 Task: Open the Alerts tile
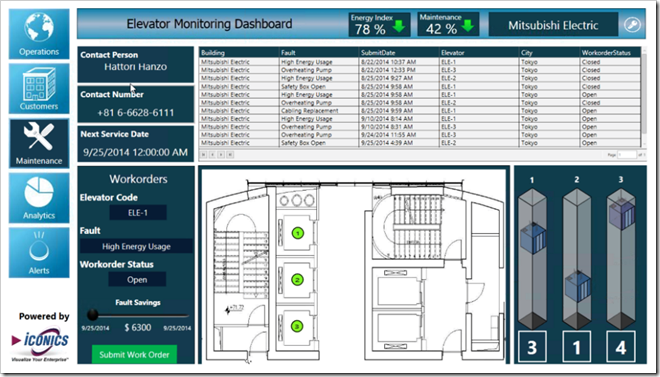39,252
